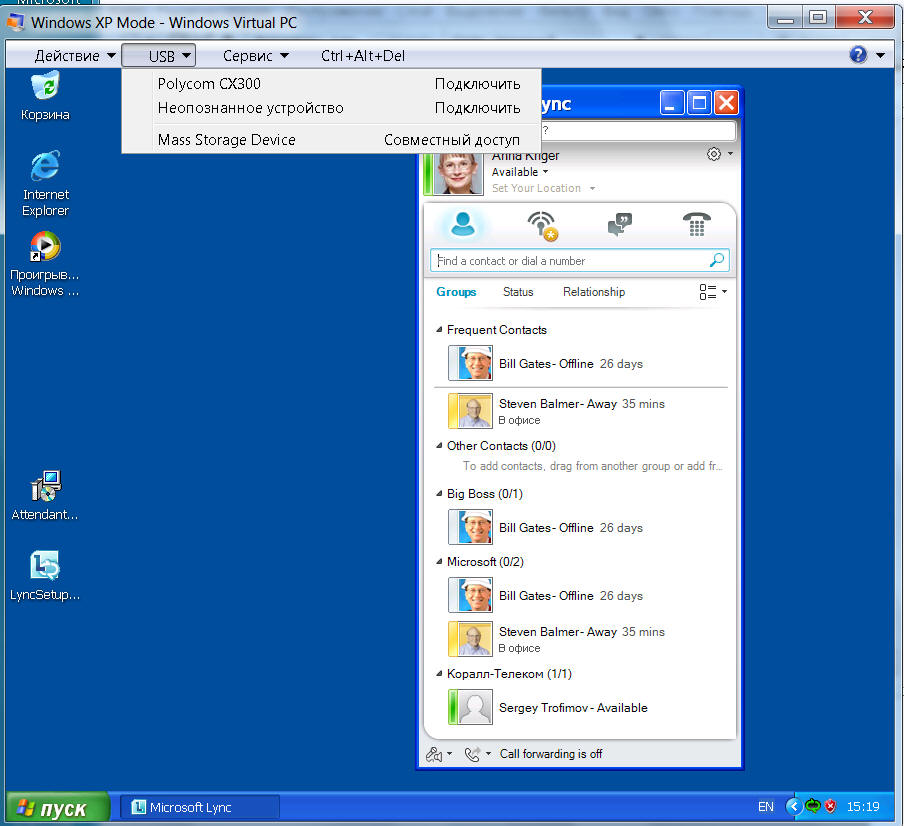Image resolution: width=904 pixels, height=826 pixels.
Task: Open the dropdown arrow beside options gear
Action: point(730,154)
